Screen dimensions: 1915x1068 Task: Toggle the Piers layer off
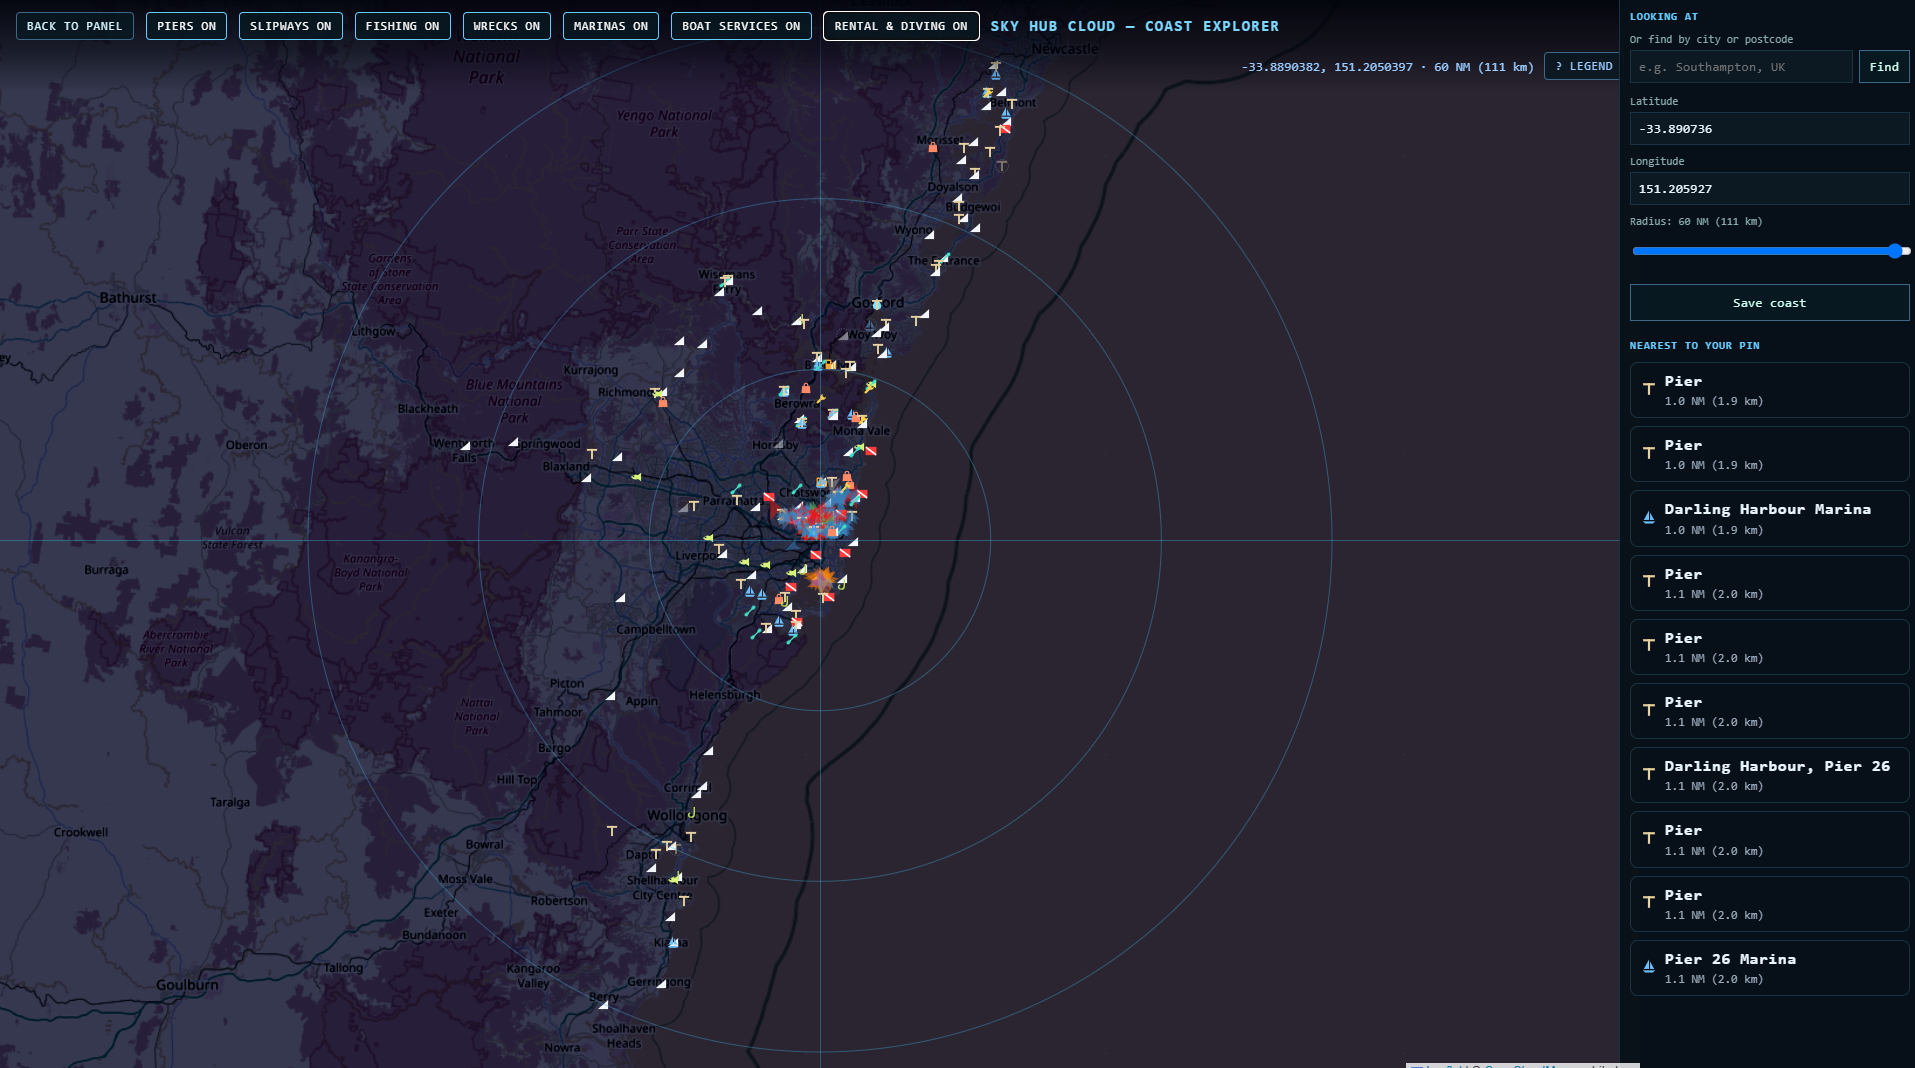[x=186, y=26]
